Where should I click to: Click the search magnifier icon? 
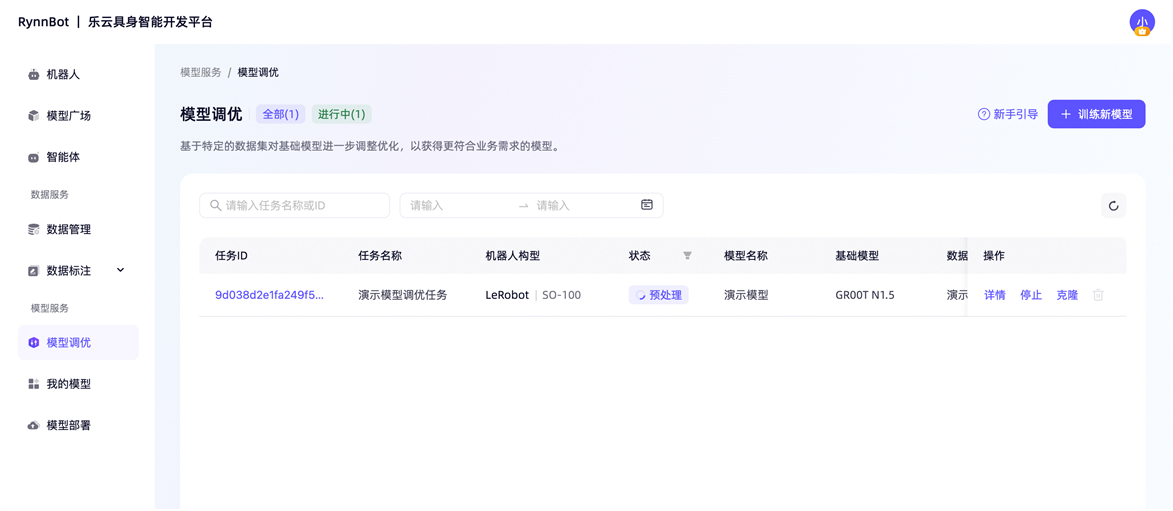(x=215, y=205)
